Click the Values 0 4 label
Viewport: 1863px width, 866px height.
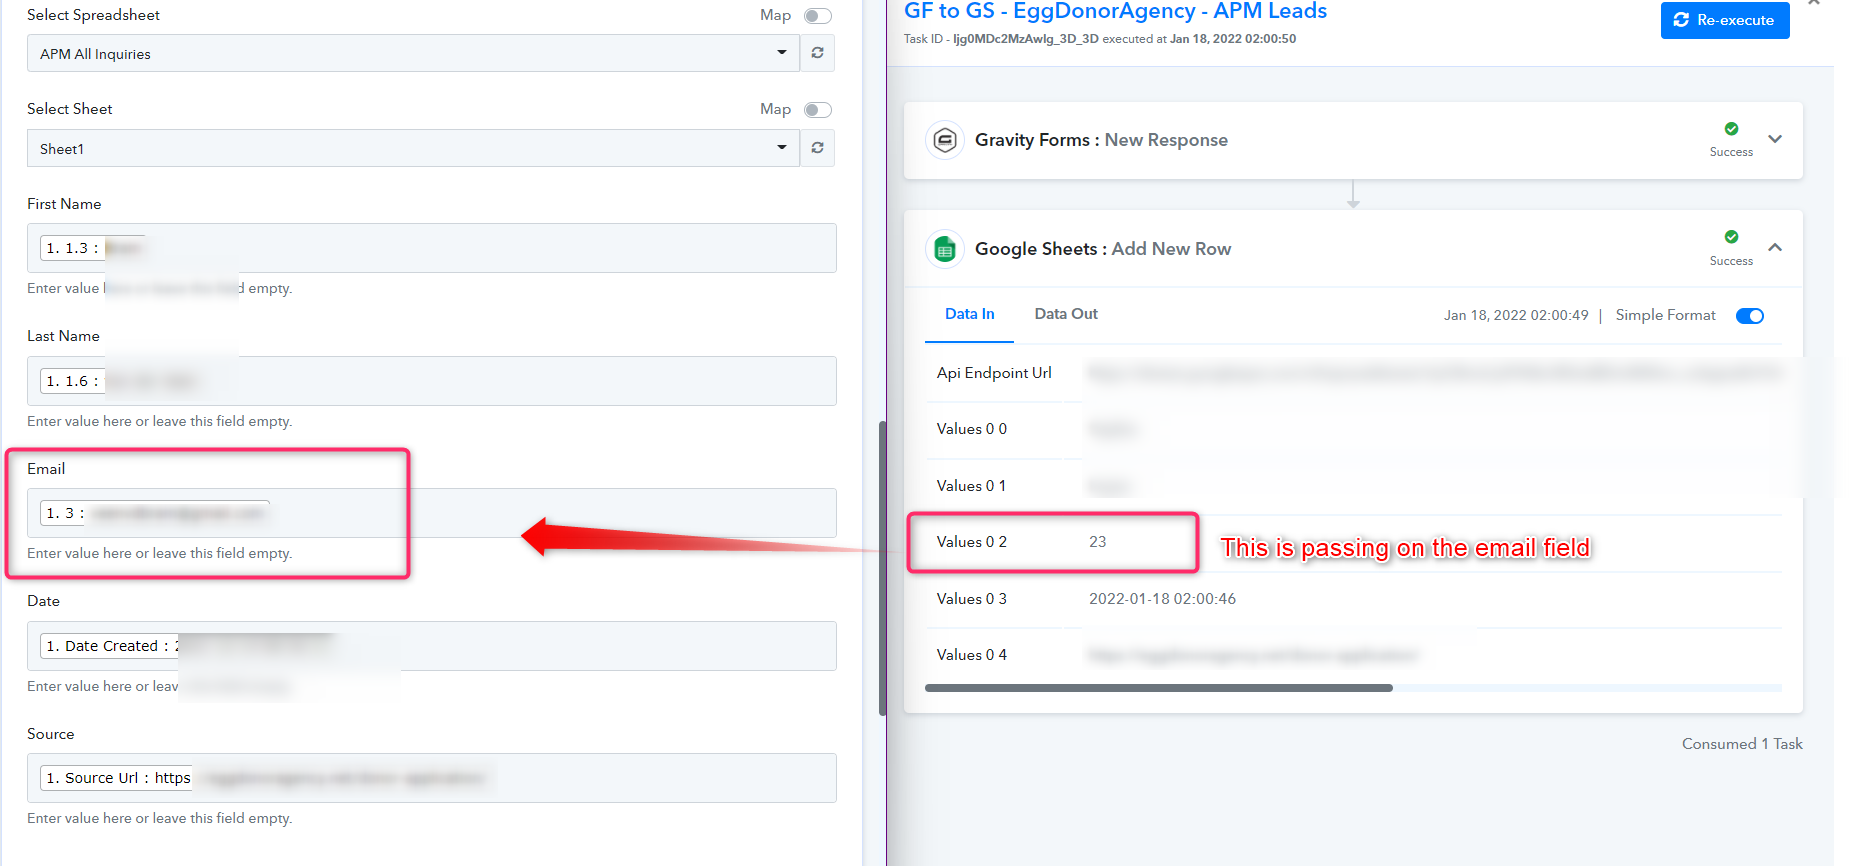tap(971, 655)
